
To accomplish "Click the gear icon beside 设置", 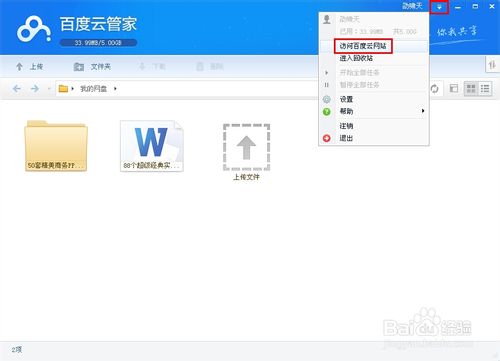I will click(x=327, y=99).
